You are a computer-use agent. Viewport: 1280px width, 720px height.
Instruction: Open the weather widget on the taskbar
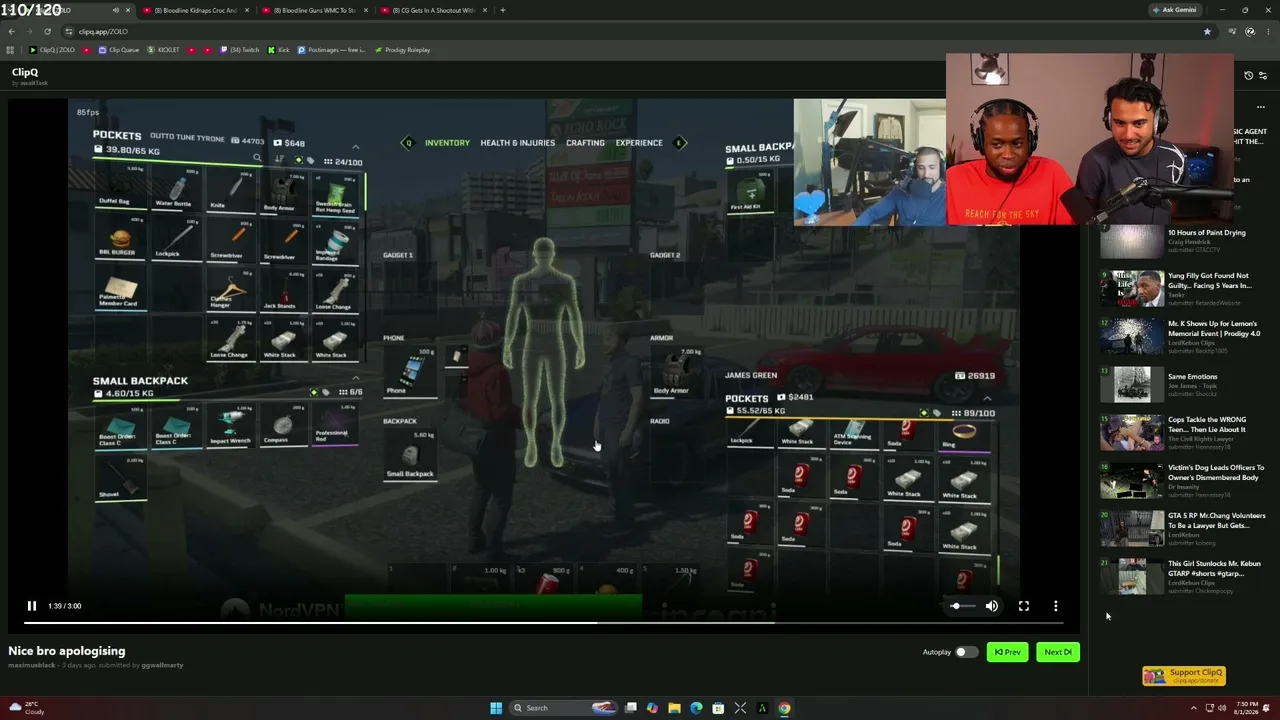click(26, 708)
